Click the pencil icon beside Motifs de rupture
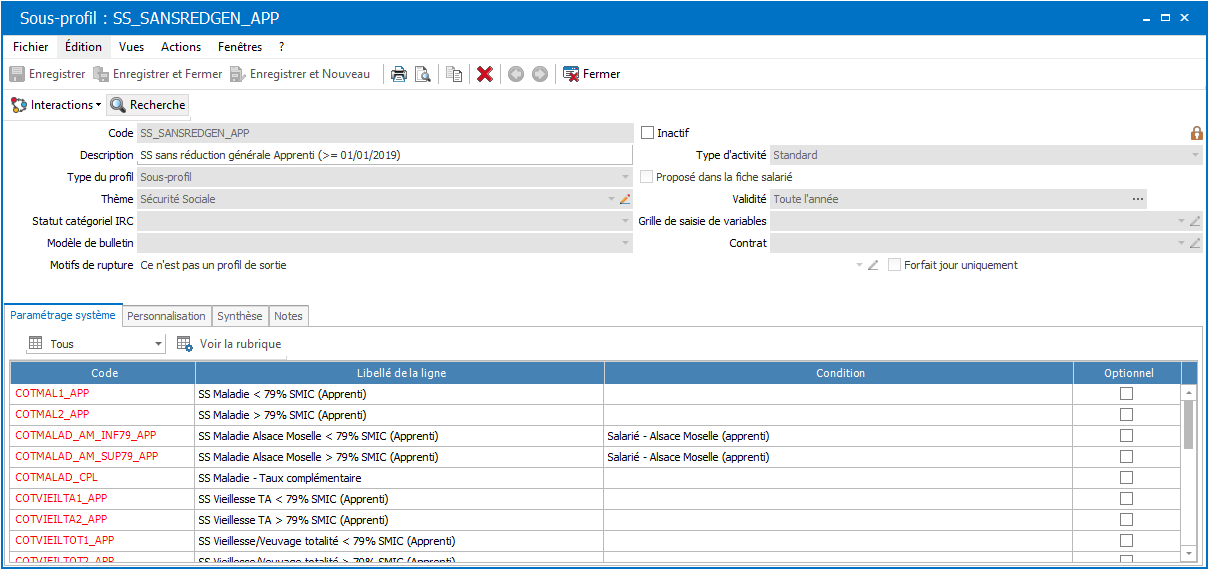This screenshot has width=1209, height=570. [873, 265]
